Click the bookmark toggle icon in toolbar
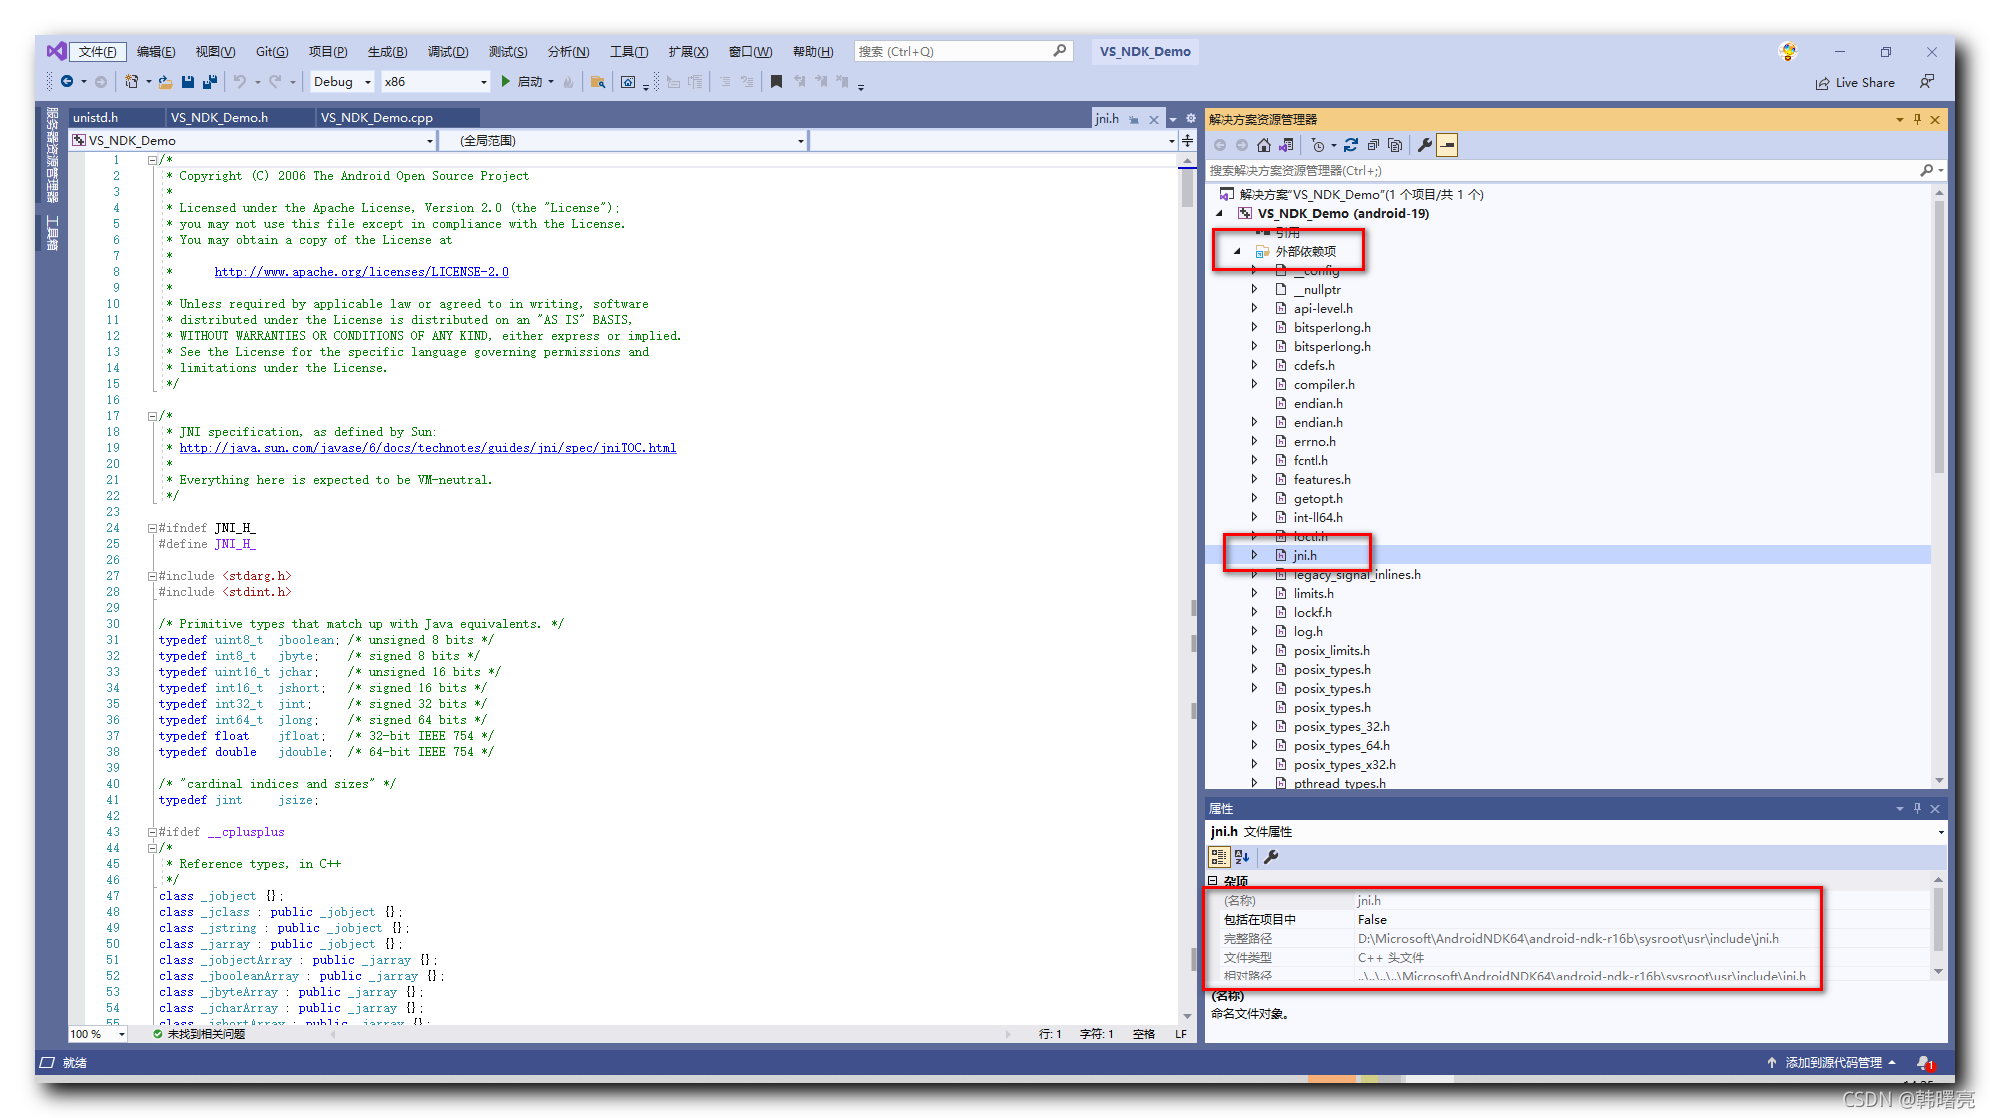 pyautogui.click(x=776, y=82)
